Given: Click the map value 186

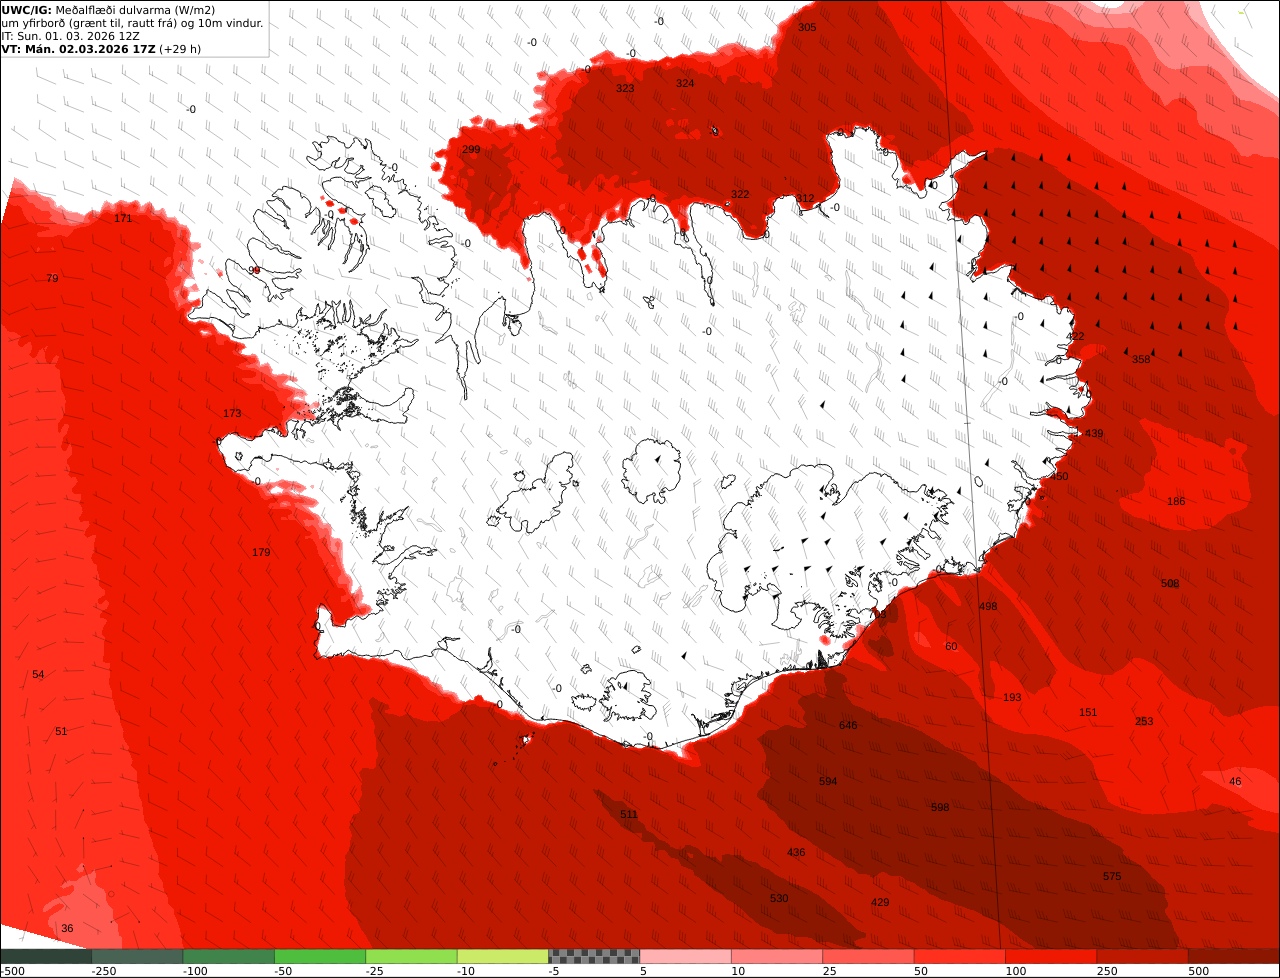Looking at the screenshot, I should [x=1176, y=501].
